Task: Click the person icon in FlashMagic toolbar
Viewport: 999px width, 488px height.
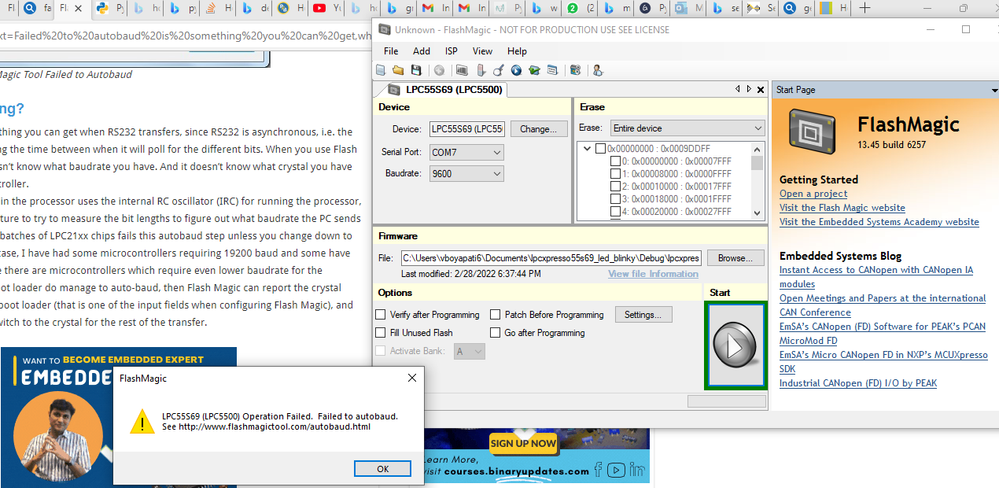Action: [x=598, y=70]
